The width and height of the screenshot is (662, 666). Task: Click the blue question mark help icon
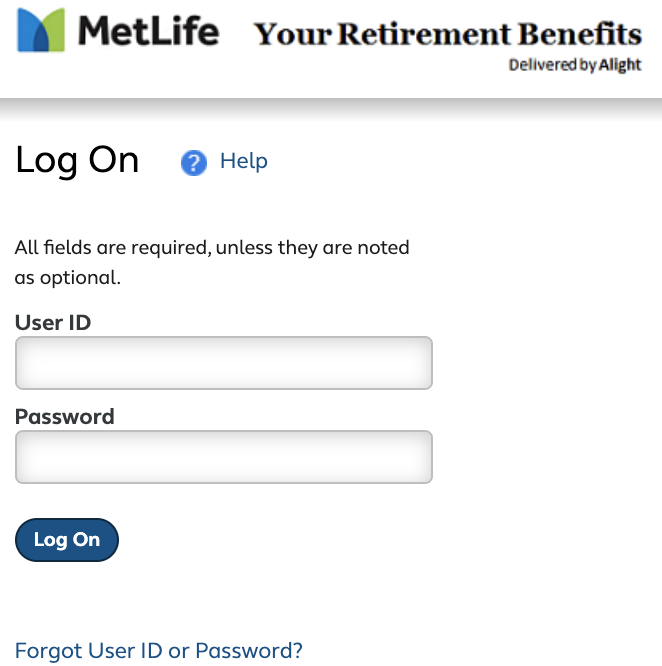point(194,162)
